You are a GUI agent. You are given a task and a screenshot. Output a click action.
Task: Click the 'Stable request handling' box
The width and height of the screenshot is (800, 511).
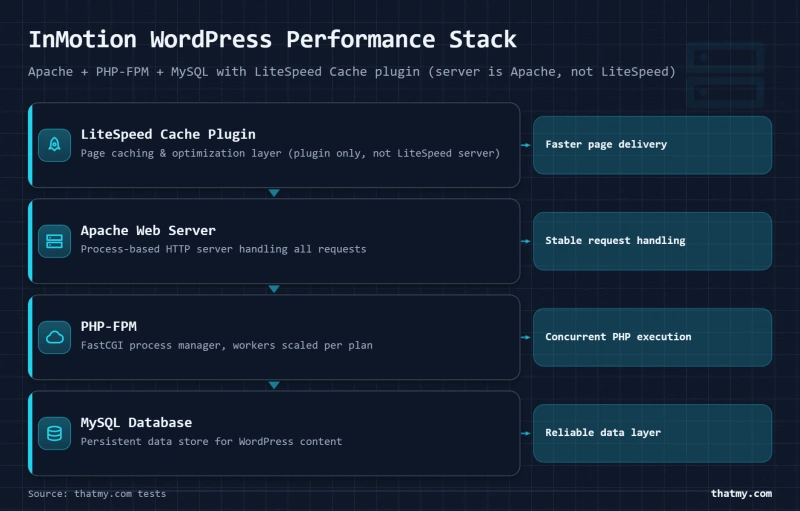(x=653, y=241)
